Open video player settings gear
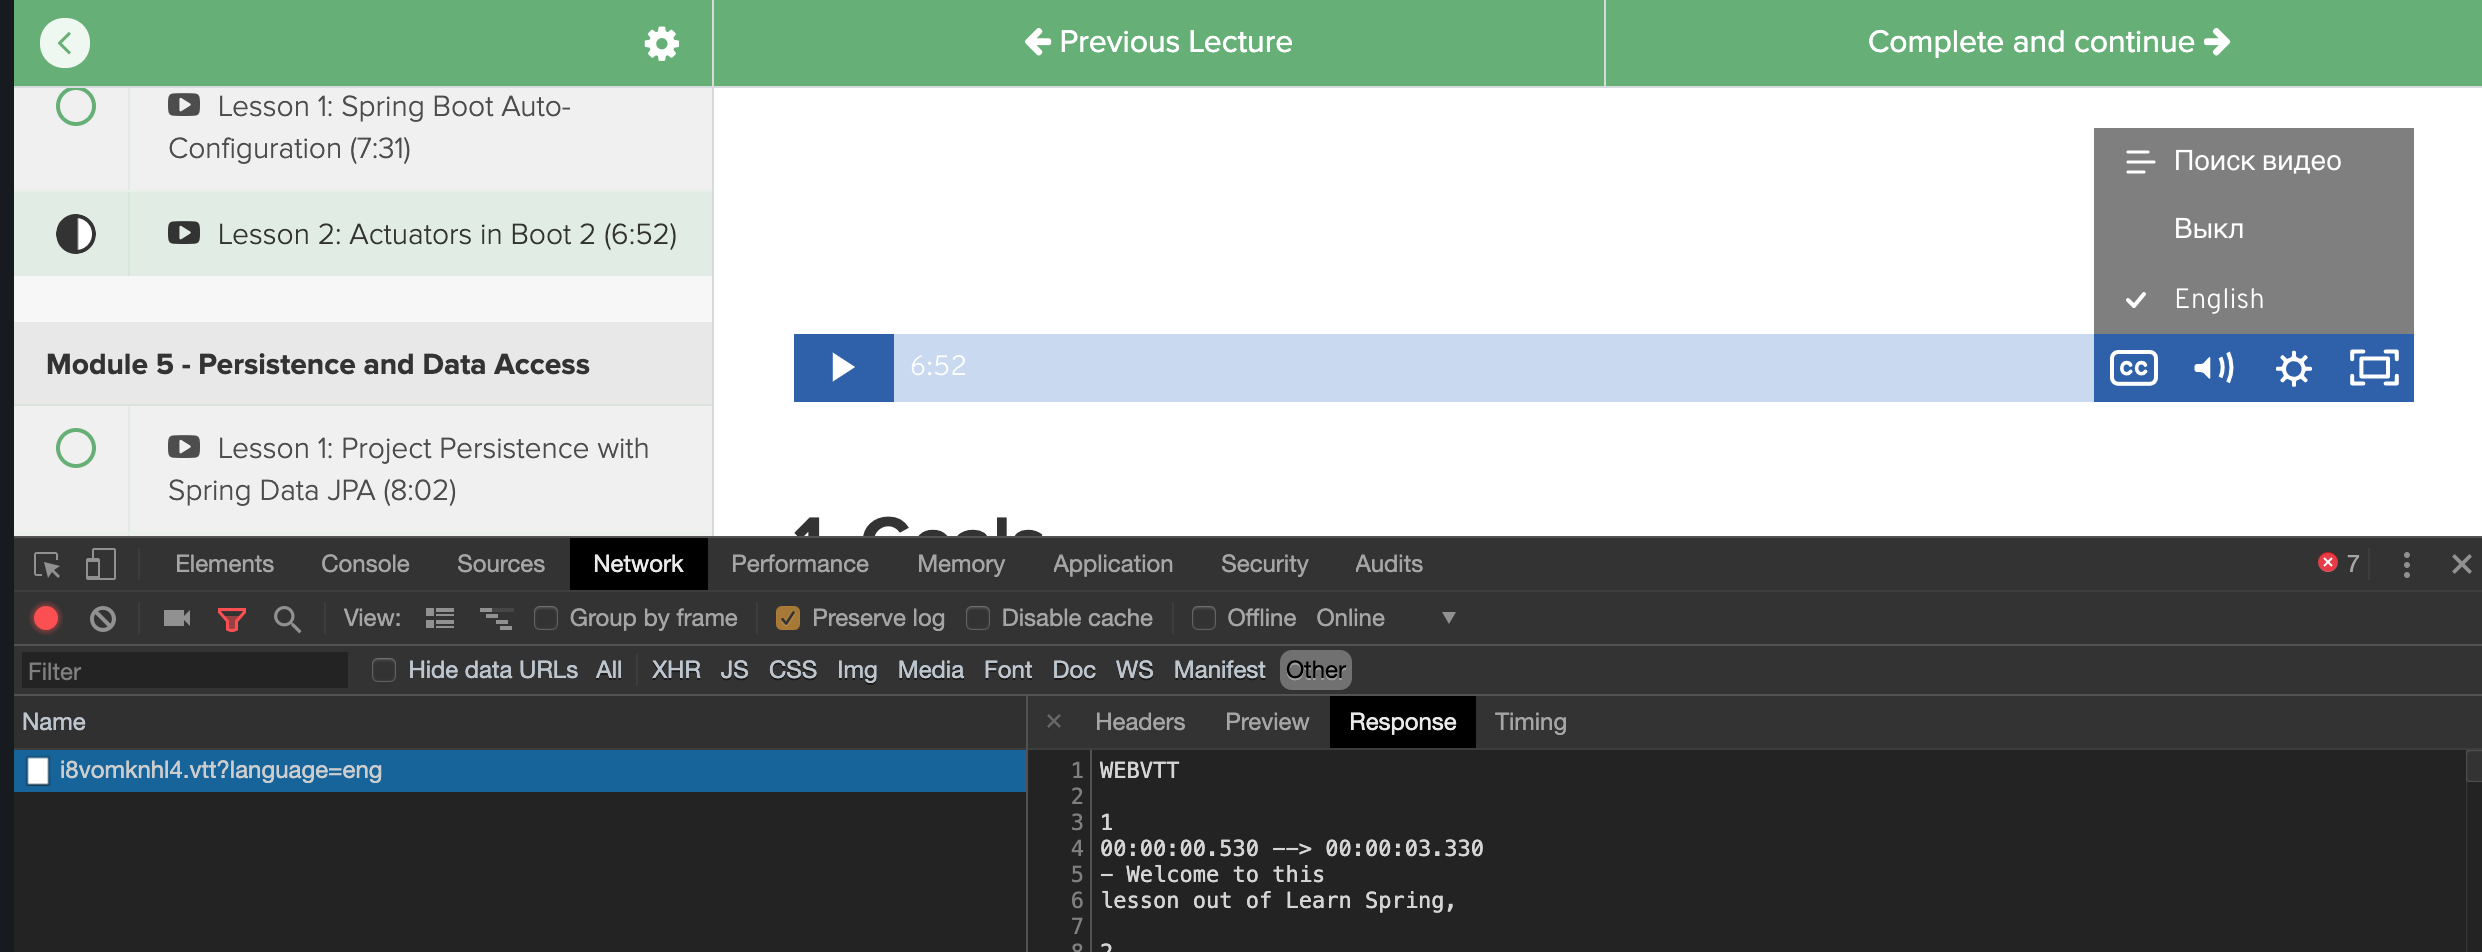Viewport: 2482px width, 952px height. [x=2293, y=368]
